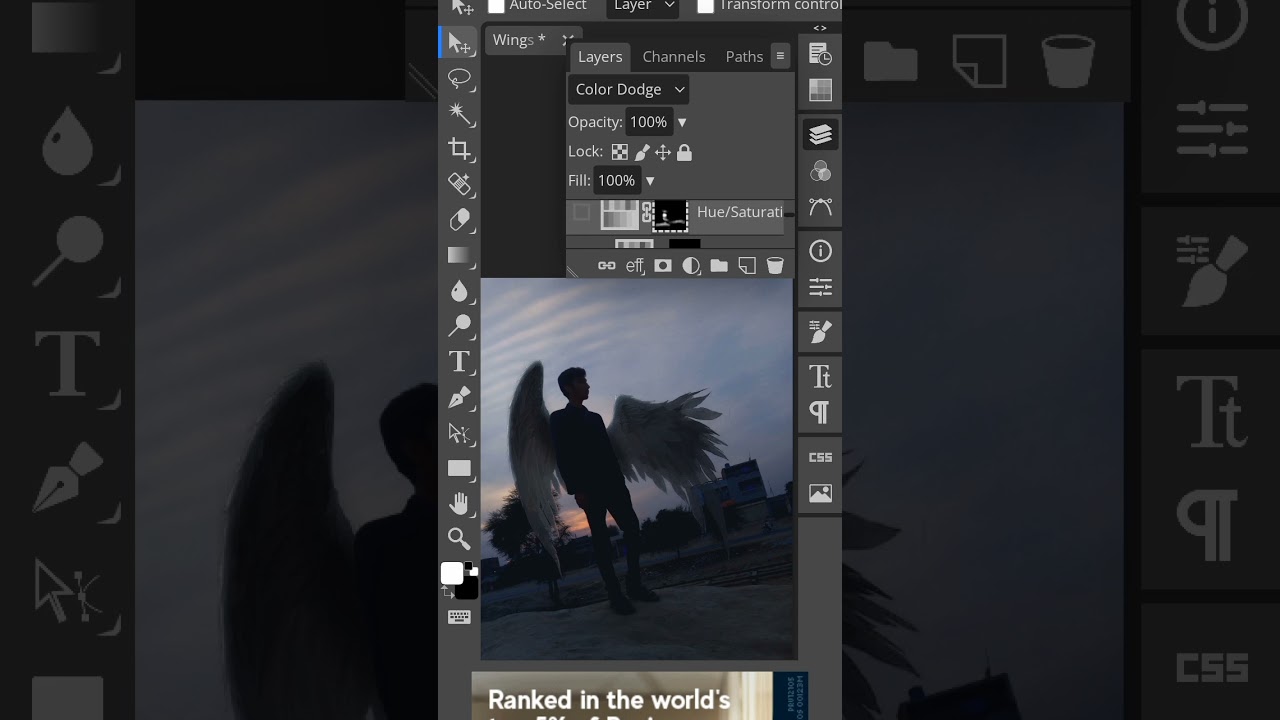Screen dimensions: 1280x720
Task: Create new adjustment layer
Action: click(690, 265)
